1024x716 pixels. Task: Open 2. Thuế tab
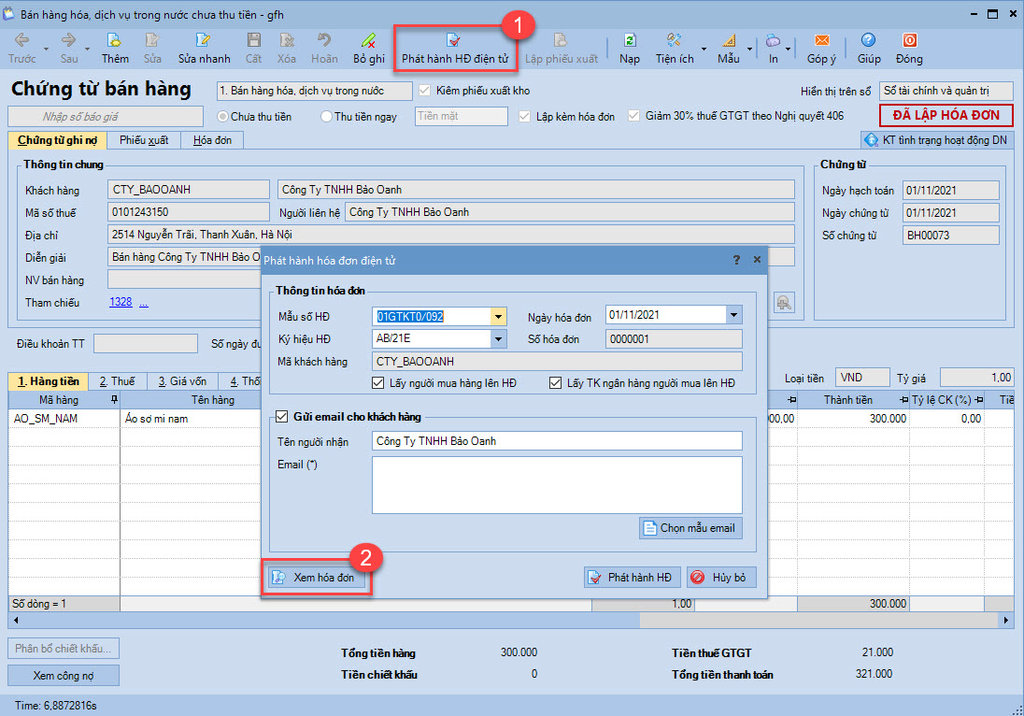pos(117,381)
